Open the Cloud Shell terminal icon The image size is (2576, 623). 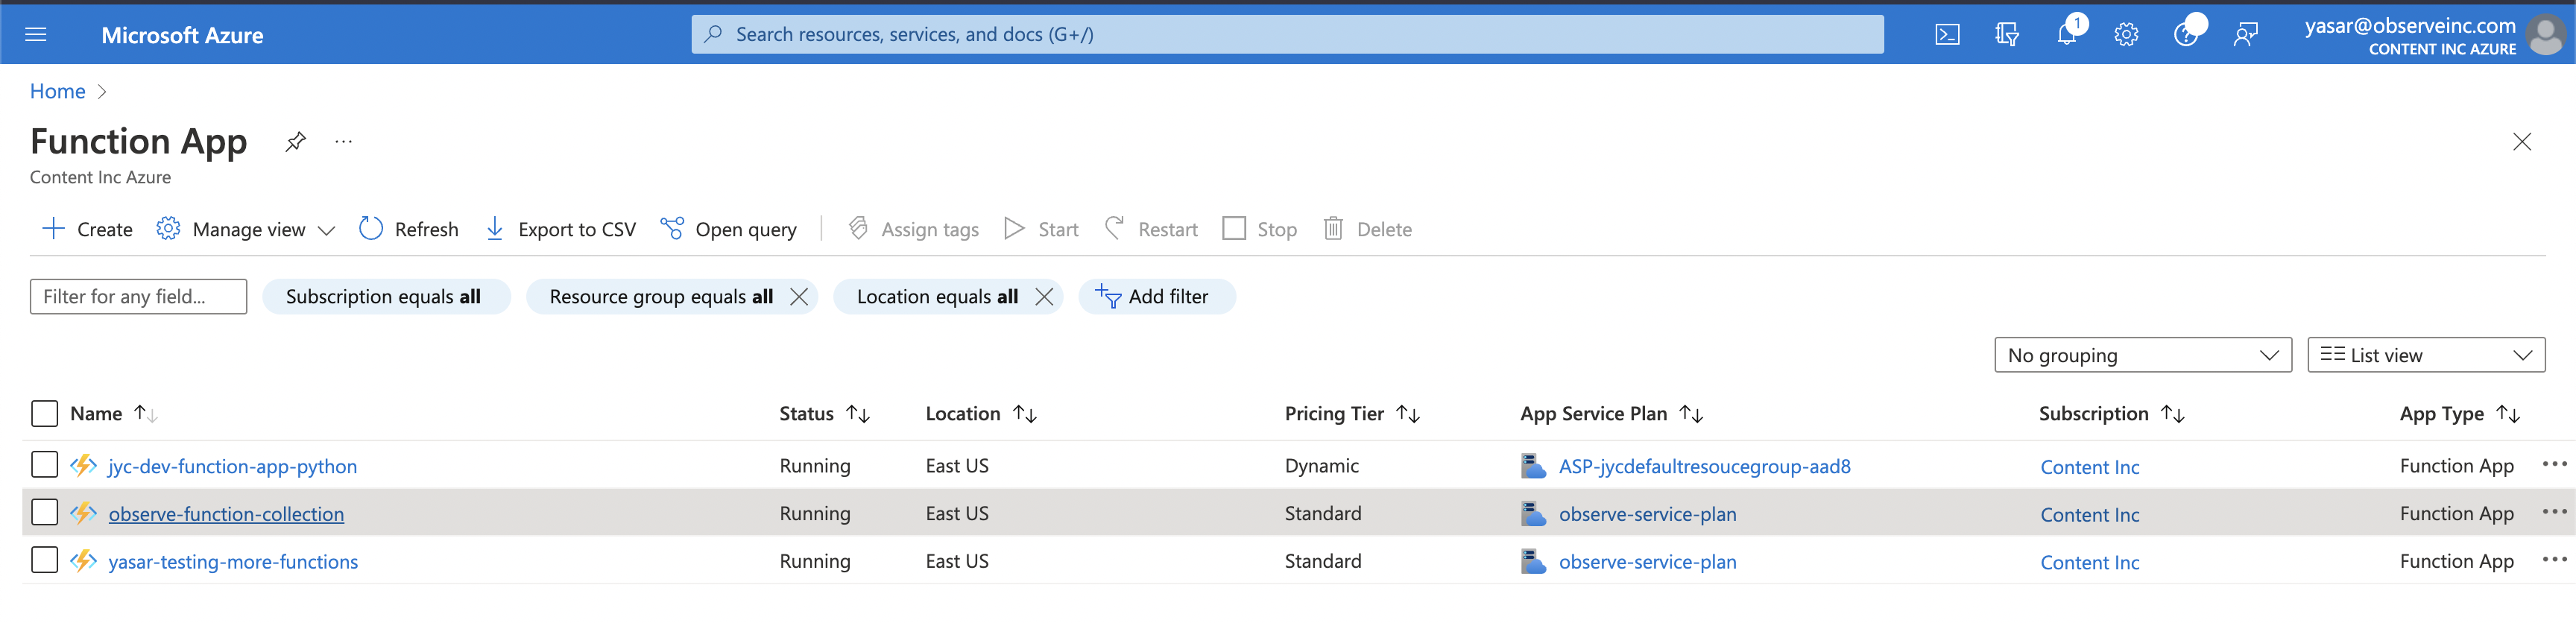point(1946,35)
